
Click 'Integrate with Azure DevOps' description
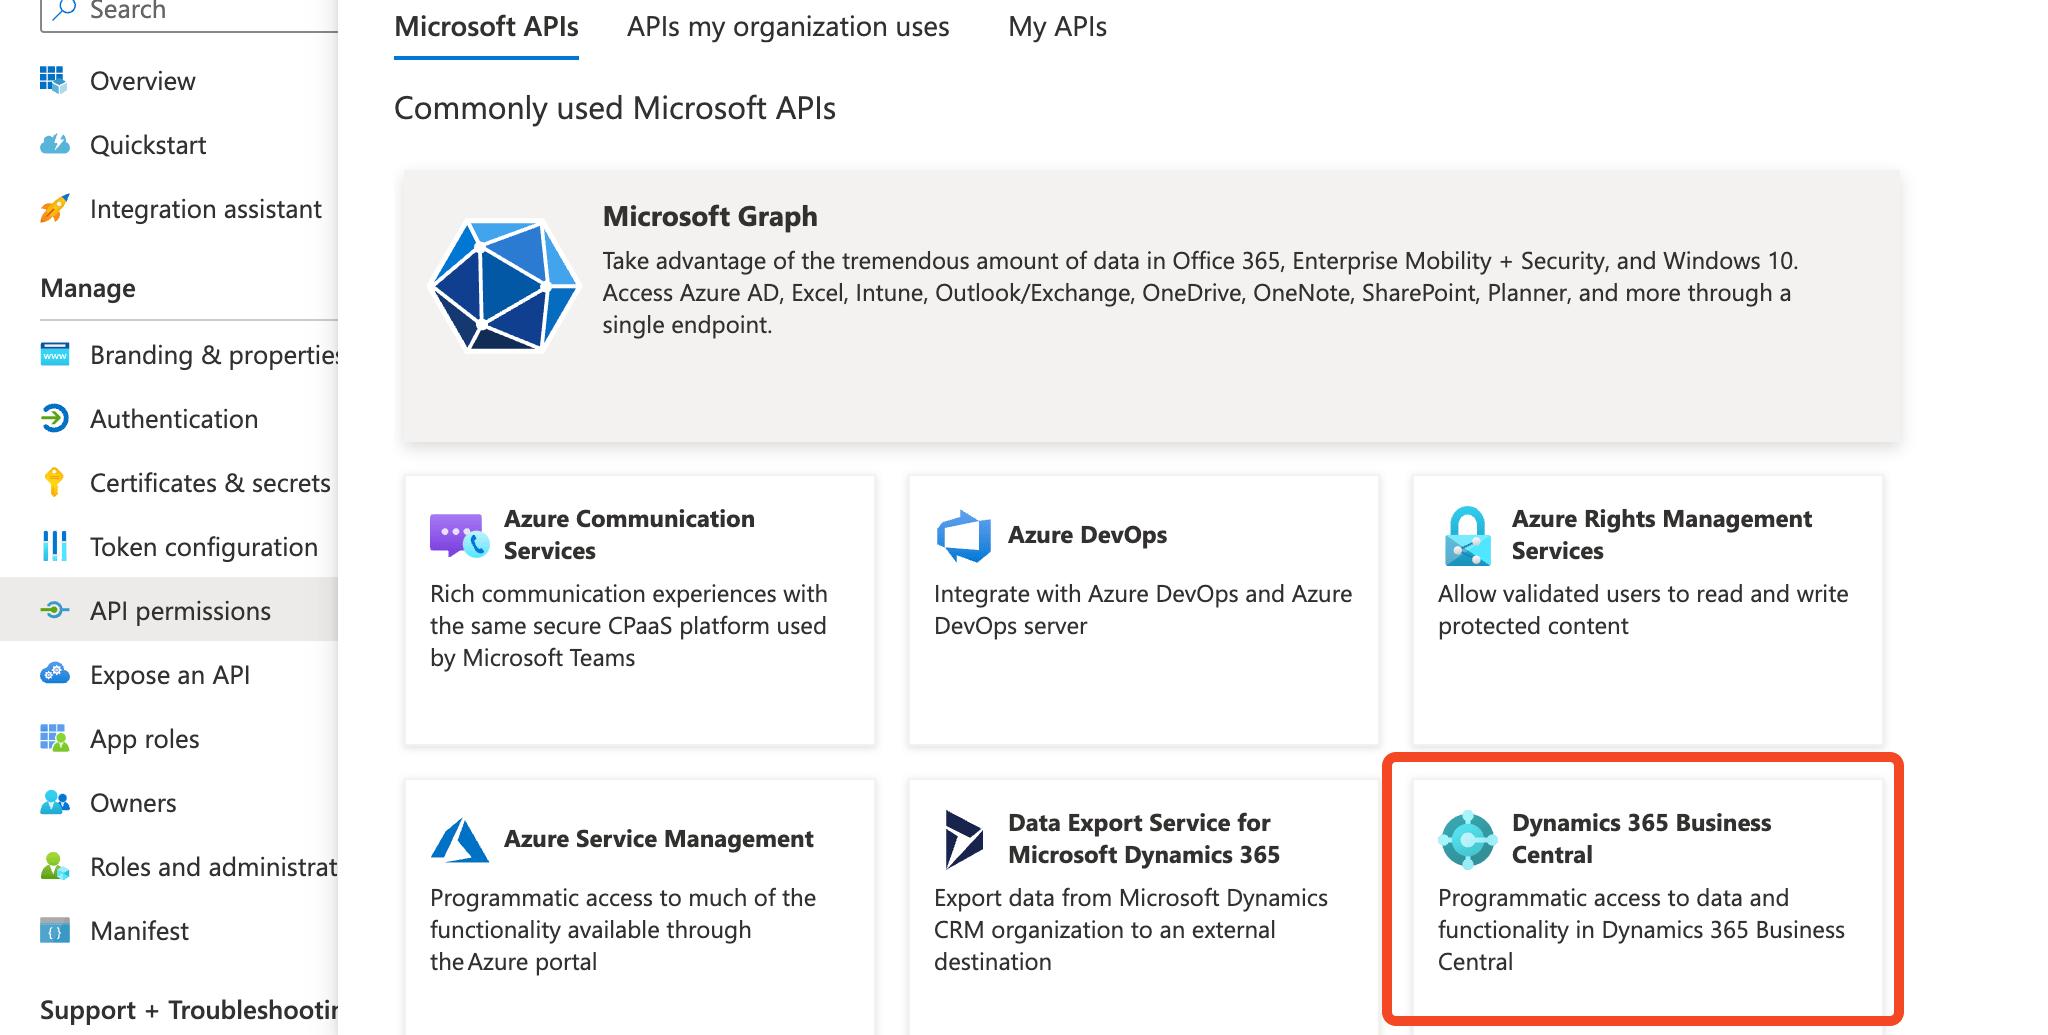point(1143,610)
